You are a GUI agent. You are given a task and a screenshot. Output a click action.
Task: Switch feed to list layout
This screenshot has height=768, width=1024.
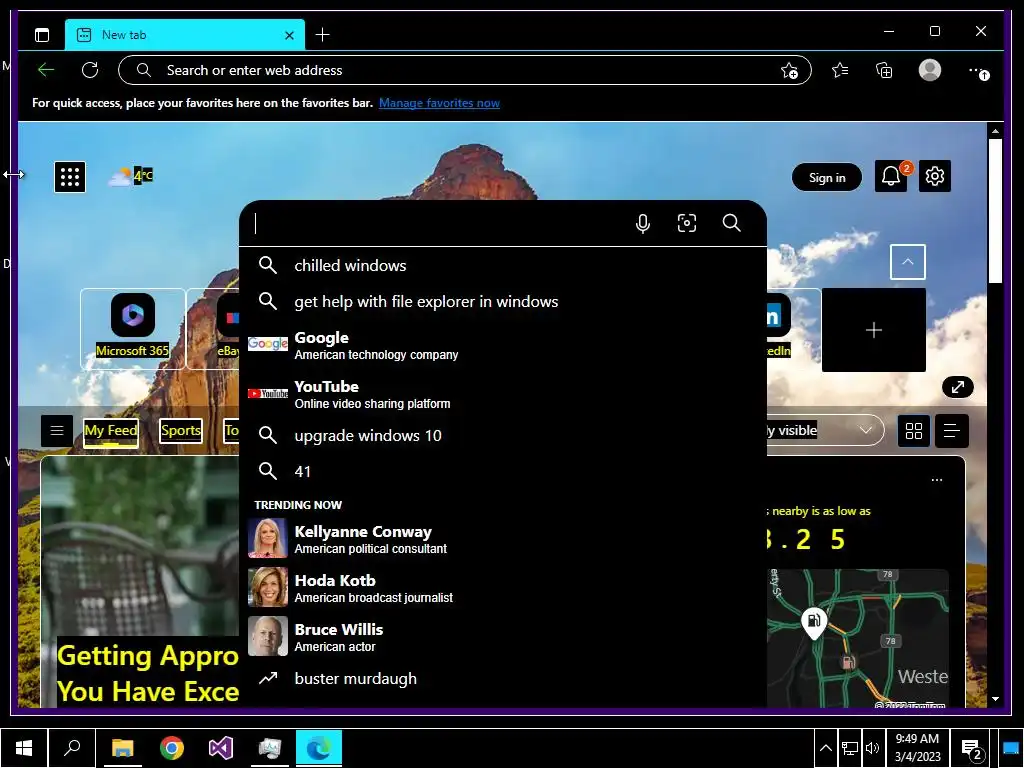[952, 430]
